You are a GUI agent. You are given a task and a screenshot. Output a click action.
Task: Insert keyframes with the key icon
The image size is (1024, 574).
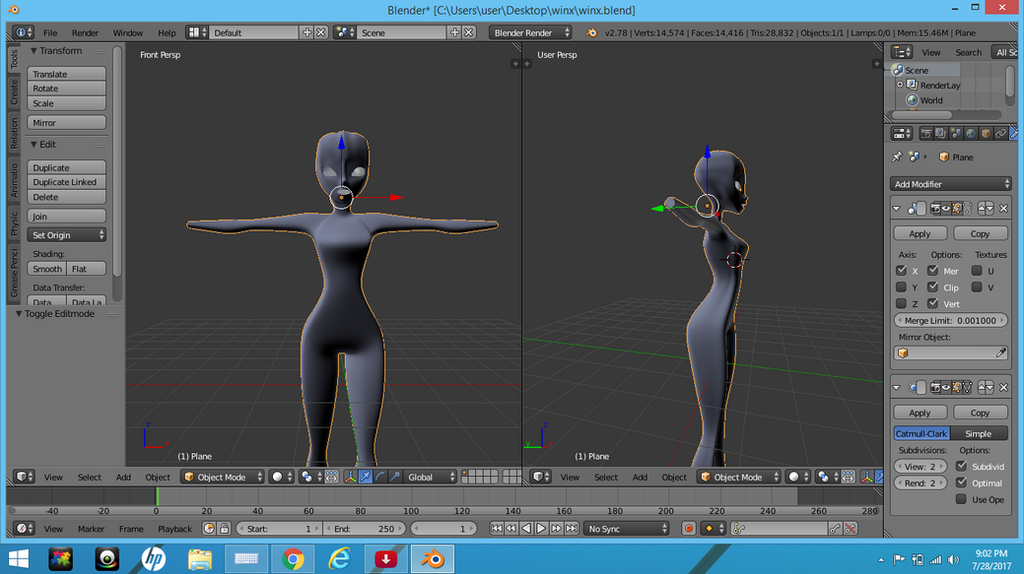(835, 529)
